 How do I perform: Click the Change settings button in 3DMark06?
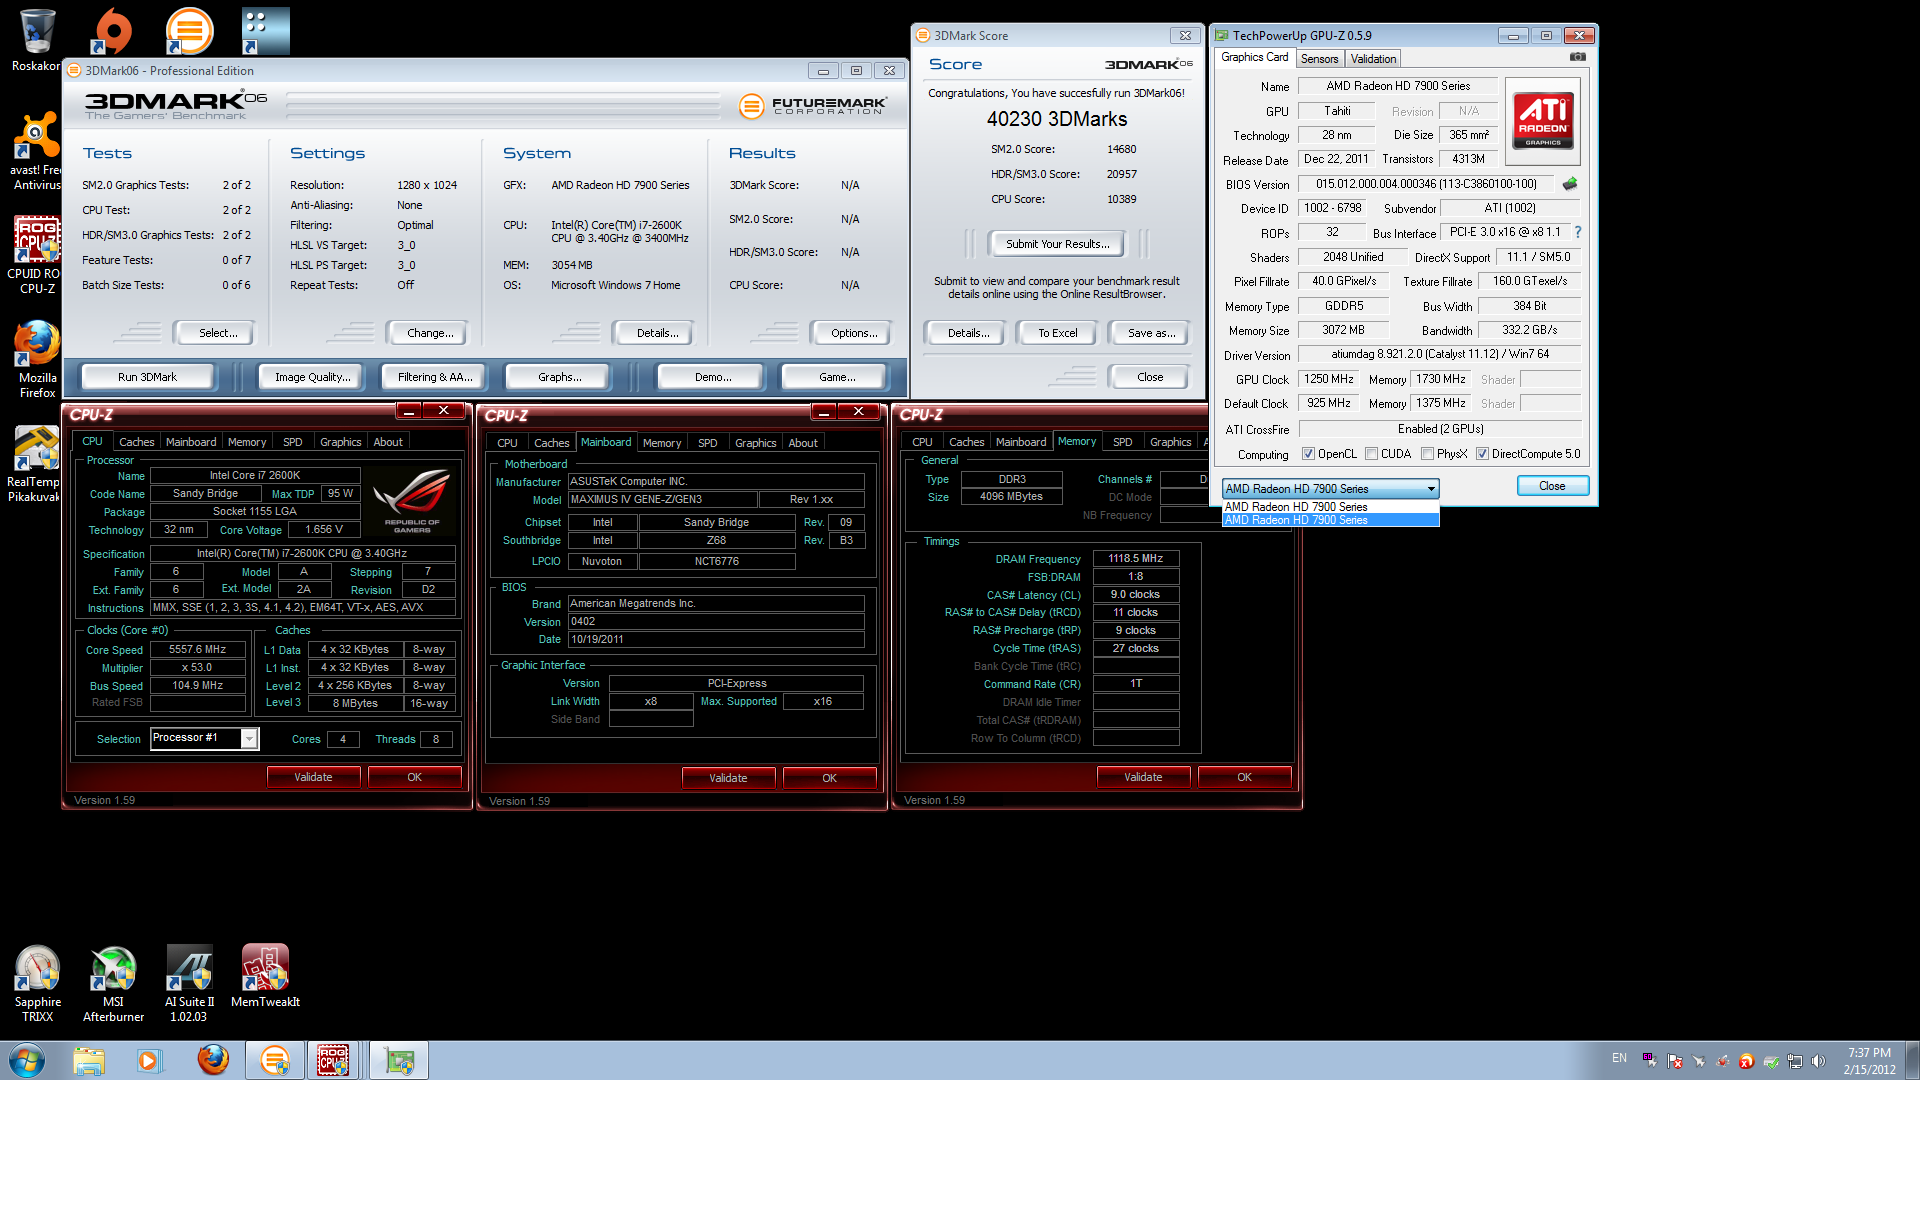tap(430, 333)
